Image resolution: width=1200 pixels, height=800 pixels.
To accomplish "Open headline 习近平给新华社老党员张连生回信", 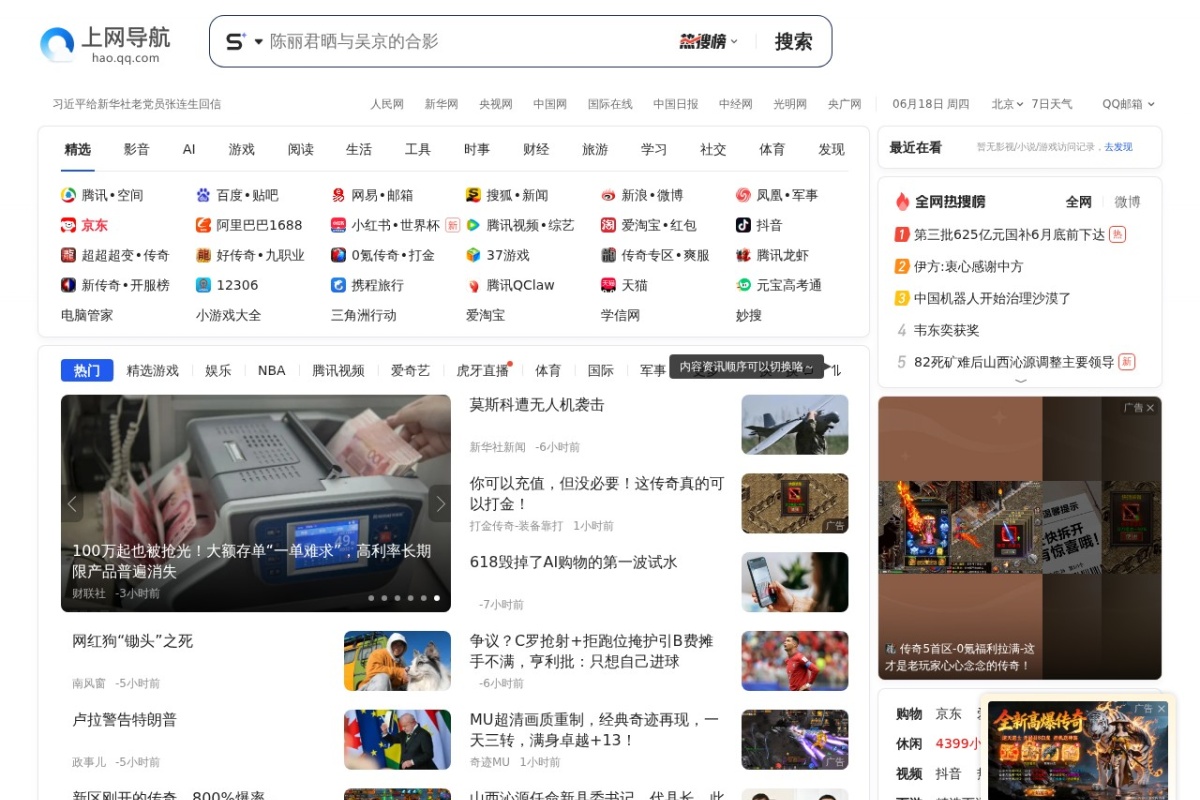I will tap(137, 104).
